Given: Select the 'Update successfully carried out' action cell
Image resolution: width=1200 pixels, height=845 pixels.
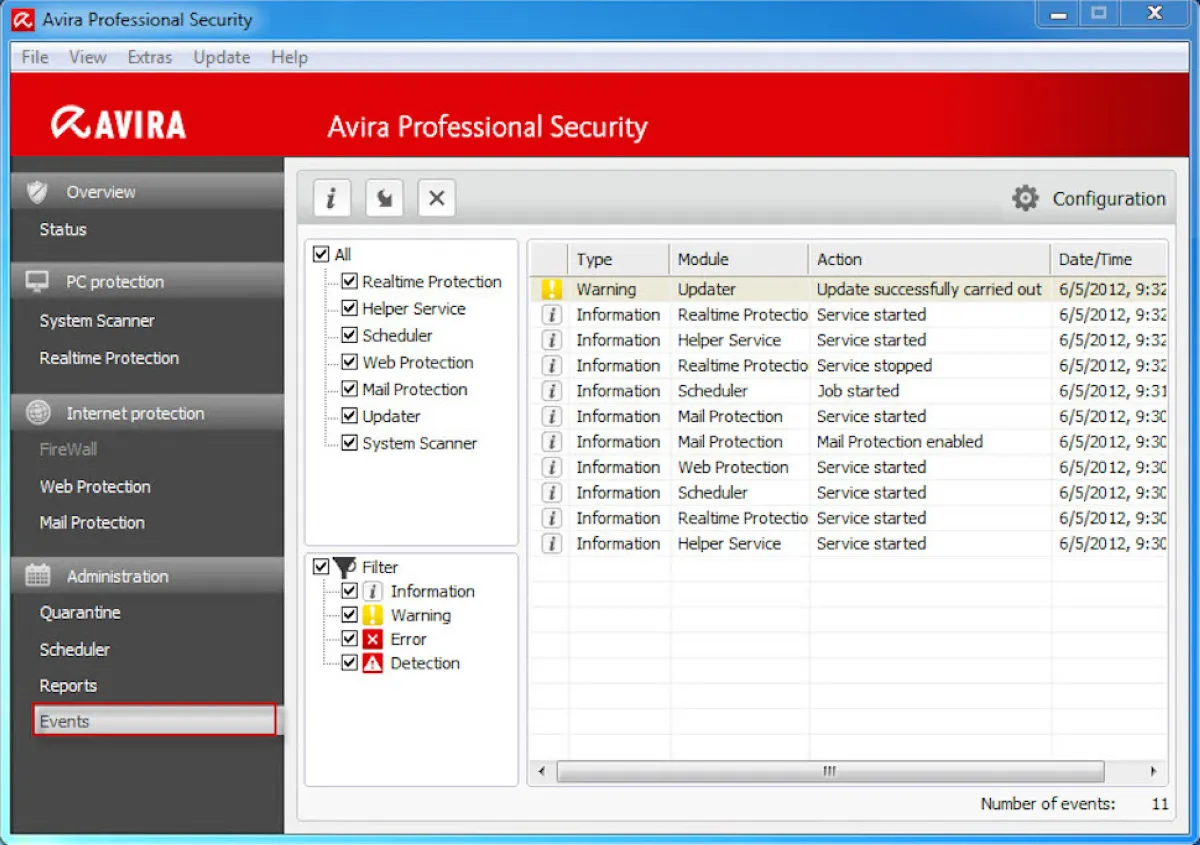Looking at the screenshot, I should click(x=929, y=289).
